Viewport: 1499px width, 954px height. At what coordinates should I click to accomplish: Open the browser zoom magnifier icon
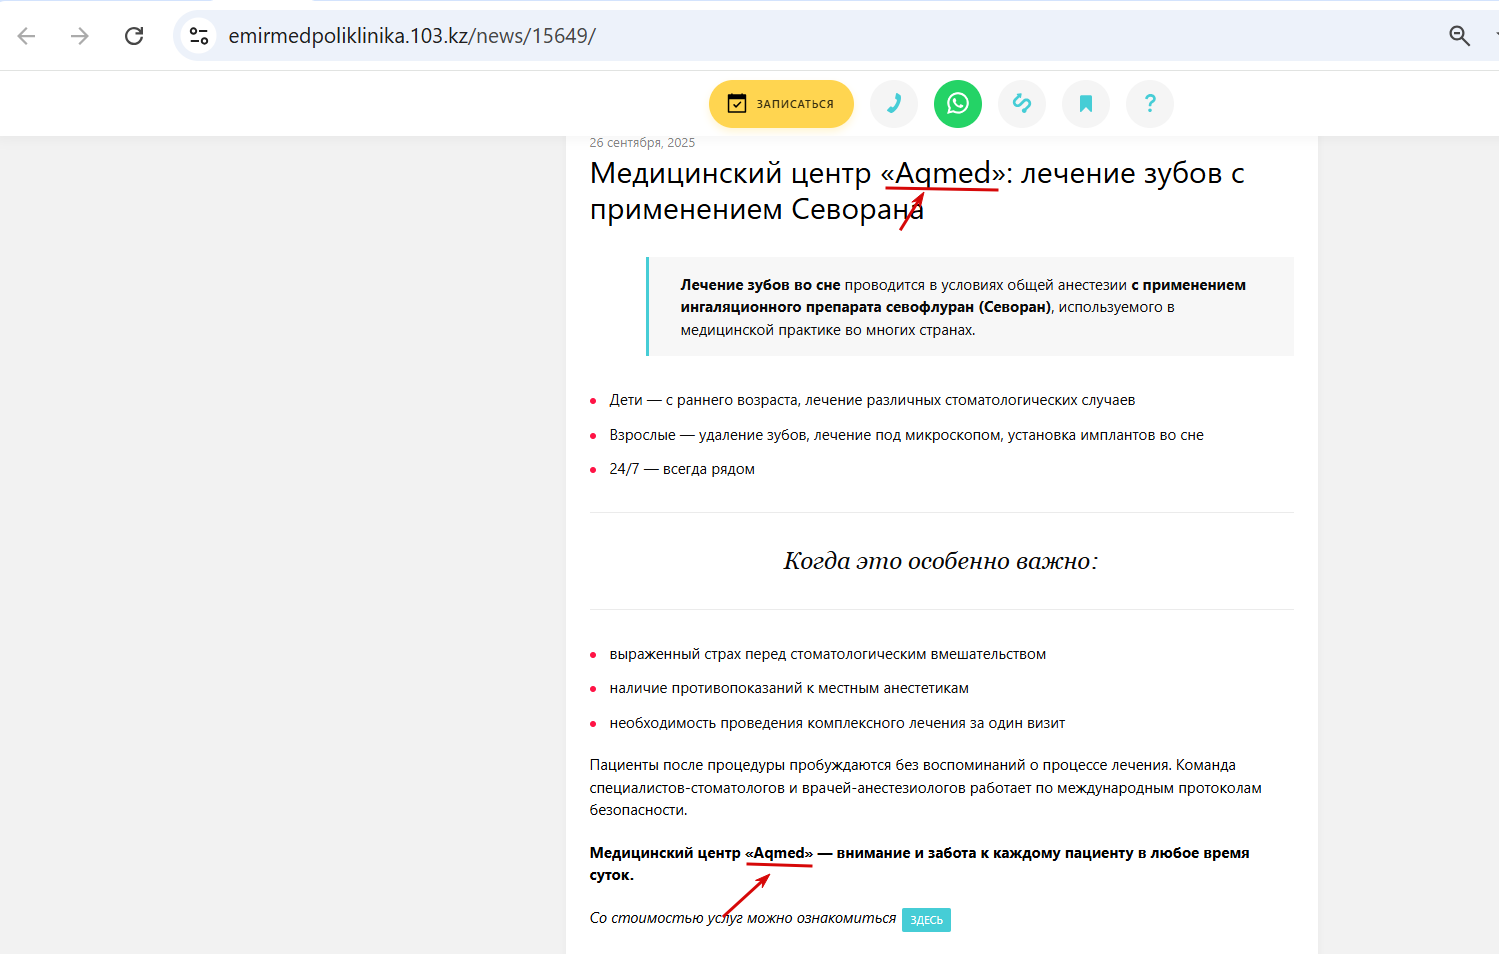pyautogui.click(x=1459, y=36)
